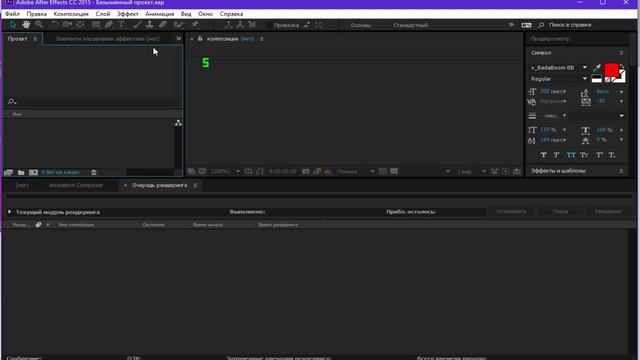The width and height of the screenshot is (640, 360).
Task: Click the Local Axis mode icon
Action: click(x=228, y=25)
